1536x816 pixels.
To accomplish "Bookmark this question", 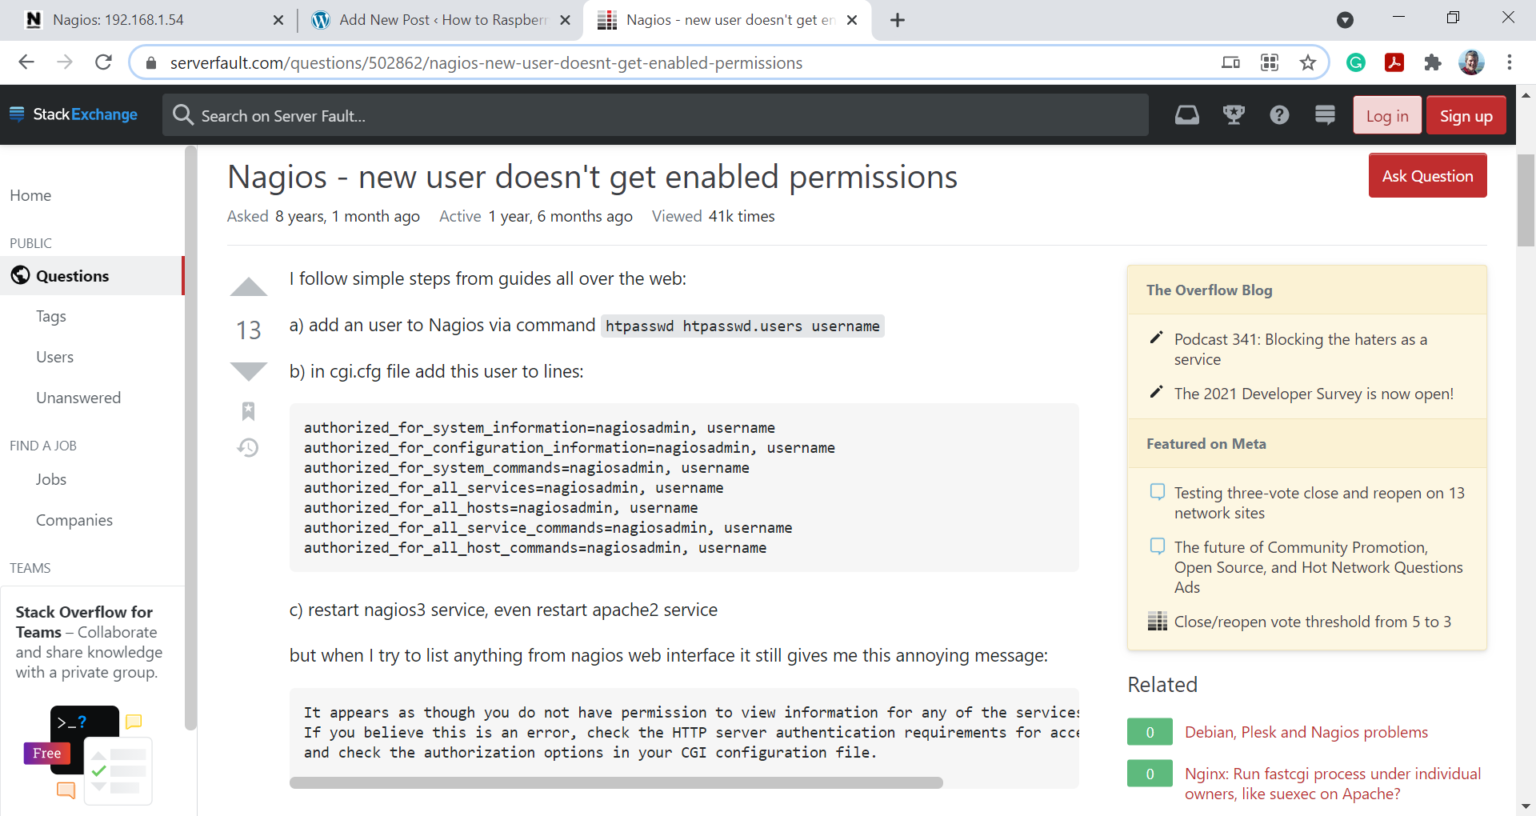I will [x=248, y=411].
